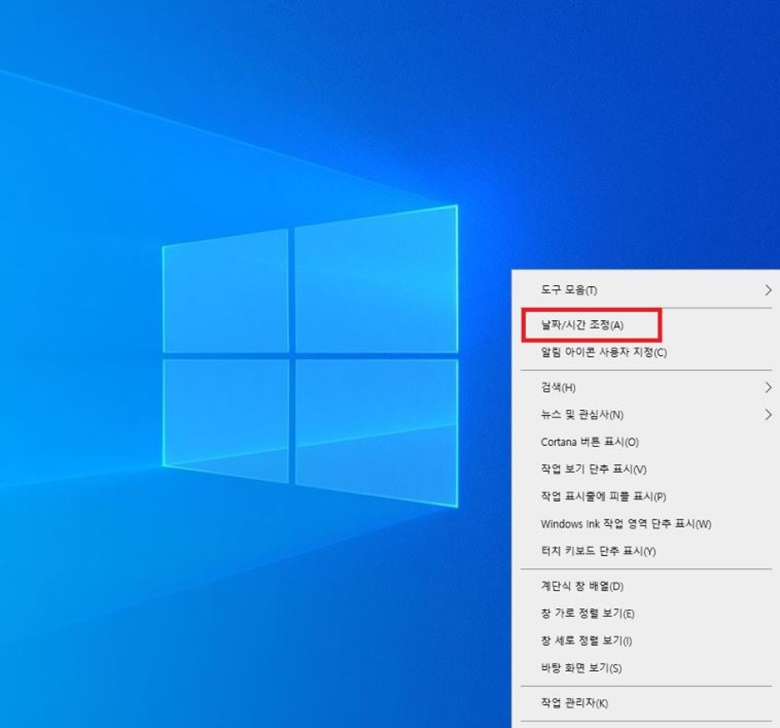780x728 pixels.
Task: Toggle Cortana 버튼 표시(O)
Action: 646,442
